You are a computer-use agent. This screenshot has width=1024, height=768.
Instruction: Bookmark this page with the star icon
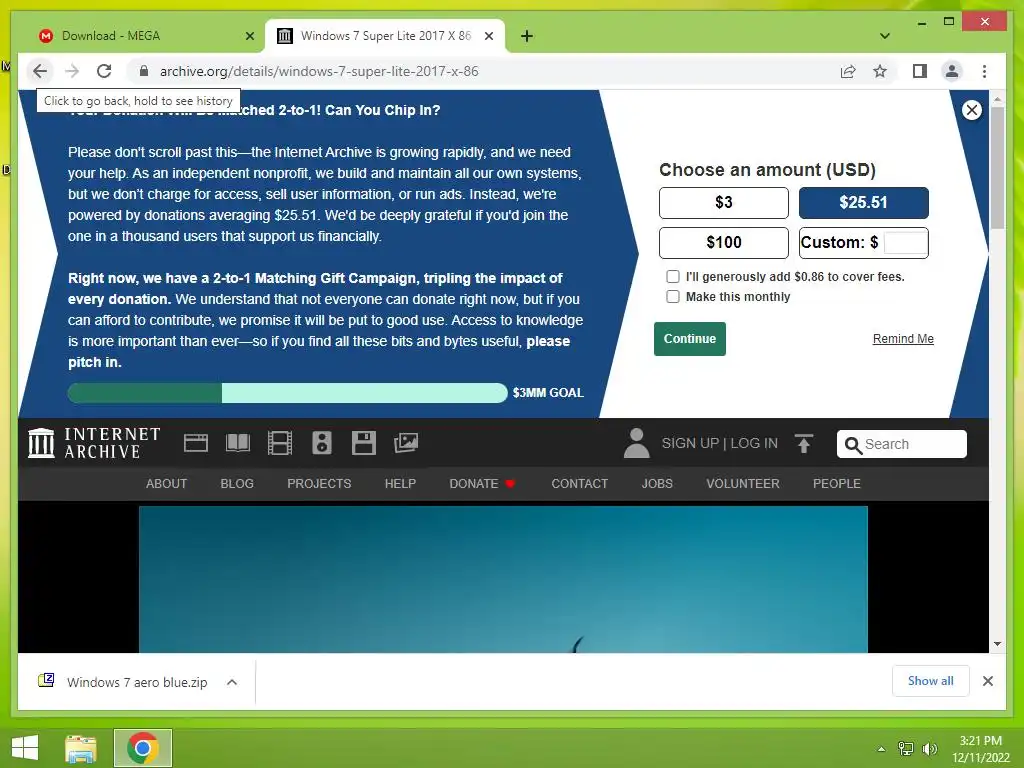(880, 71)
